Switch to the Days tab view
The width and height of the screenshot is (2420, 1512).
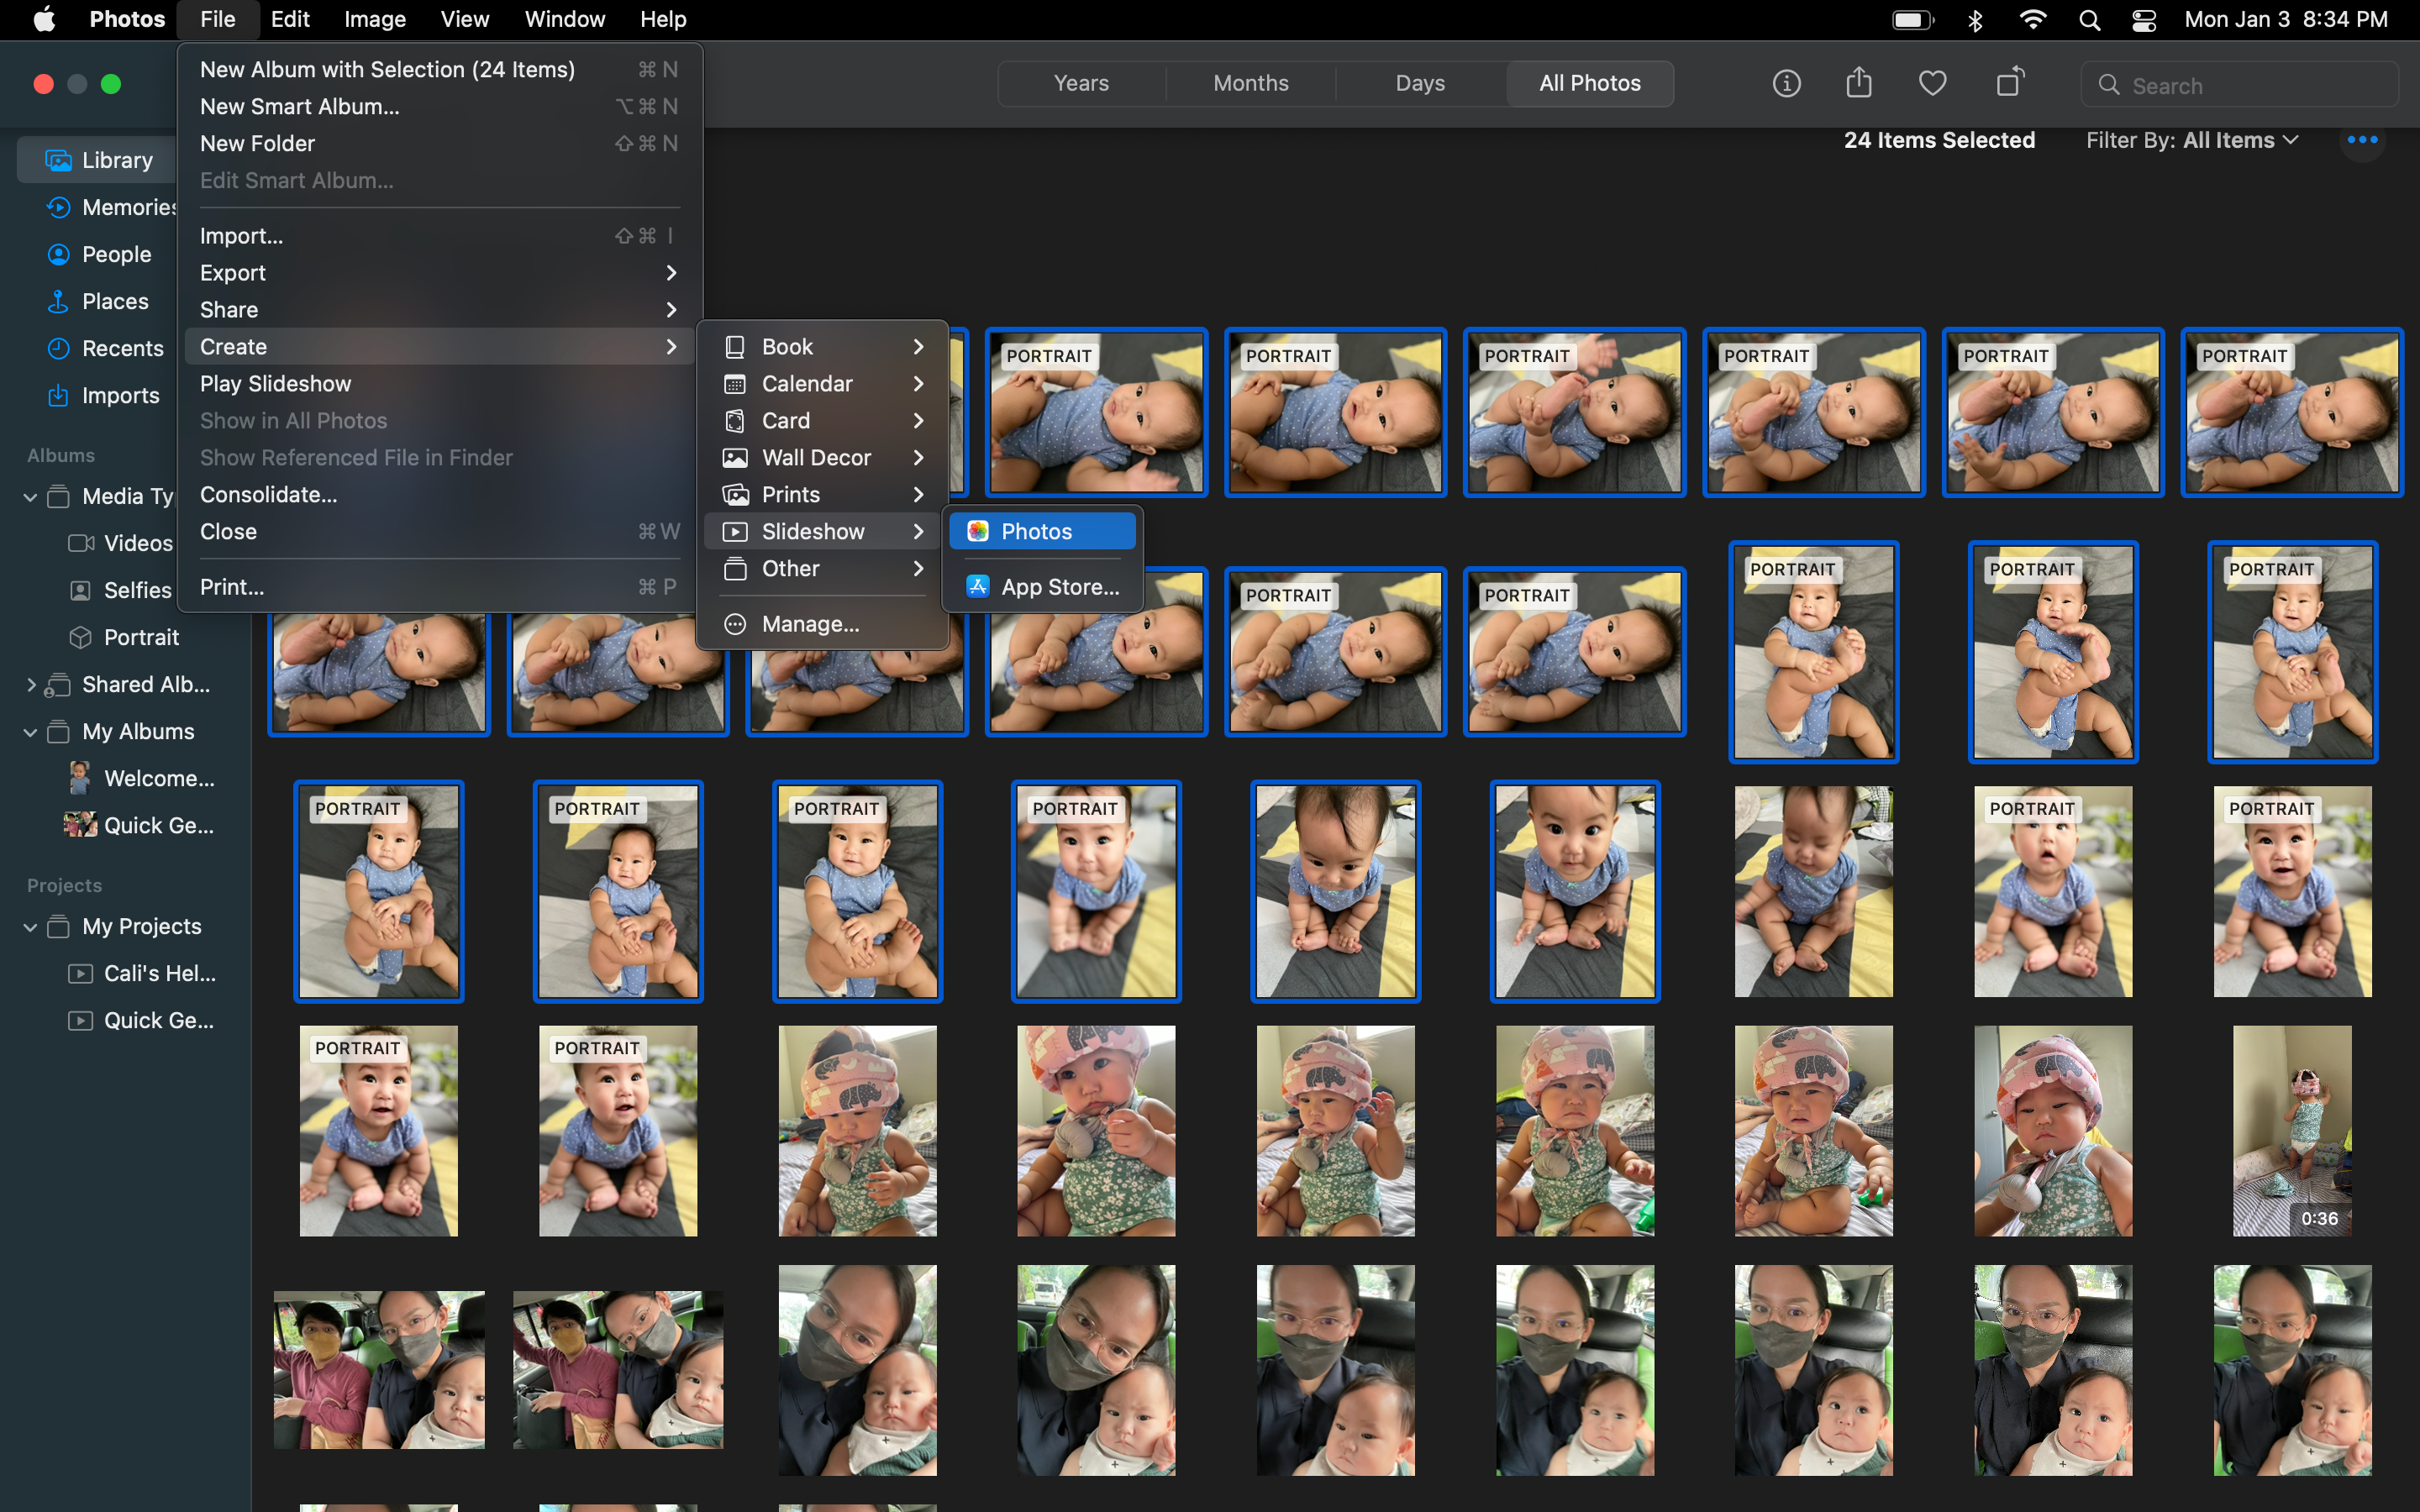(1418, 81)
